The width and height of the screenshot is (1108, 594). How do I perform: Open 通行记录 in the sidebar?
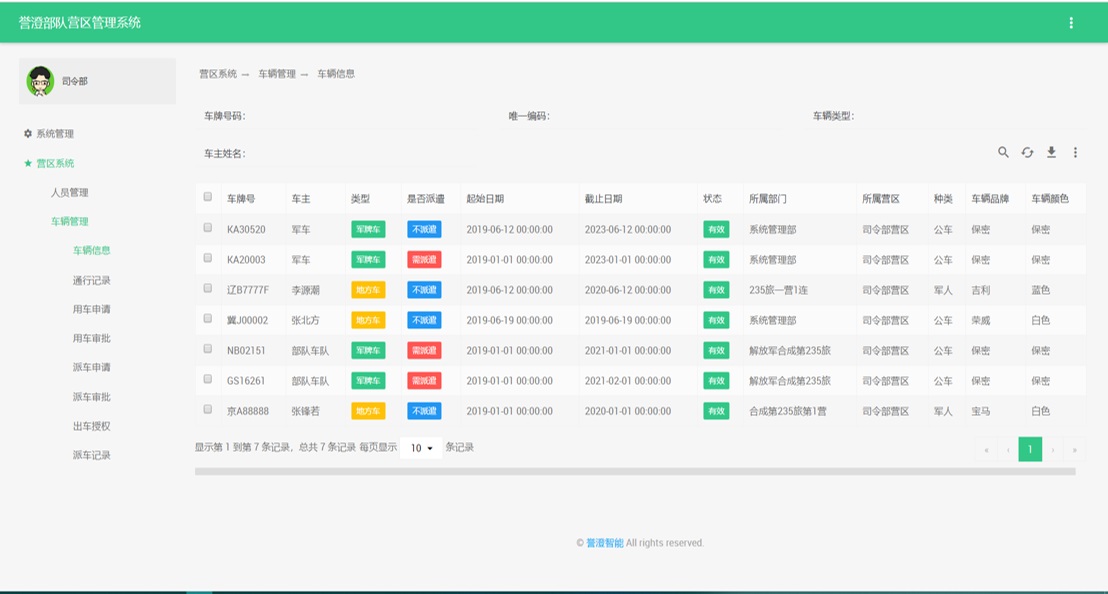(91, 280)
